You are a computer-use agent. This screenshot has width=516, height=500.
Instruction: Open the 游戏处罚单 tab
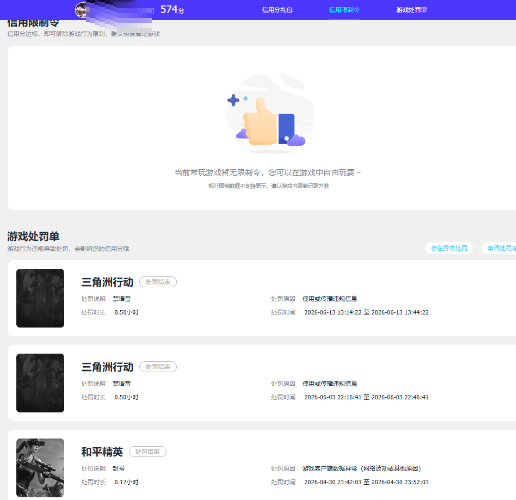[412, 10]
